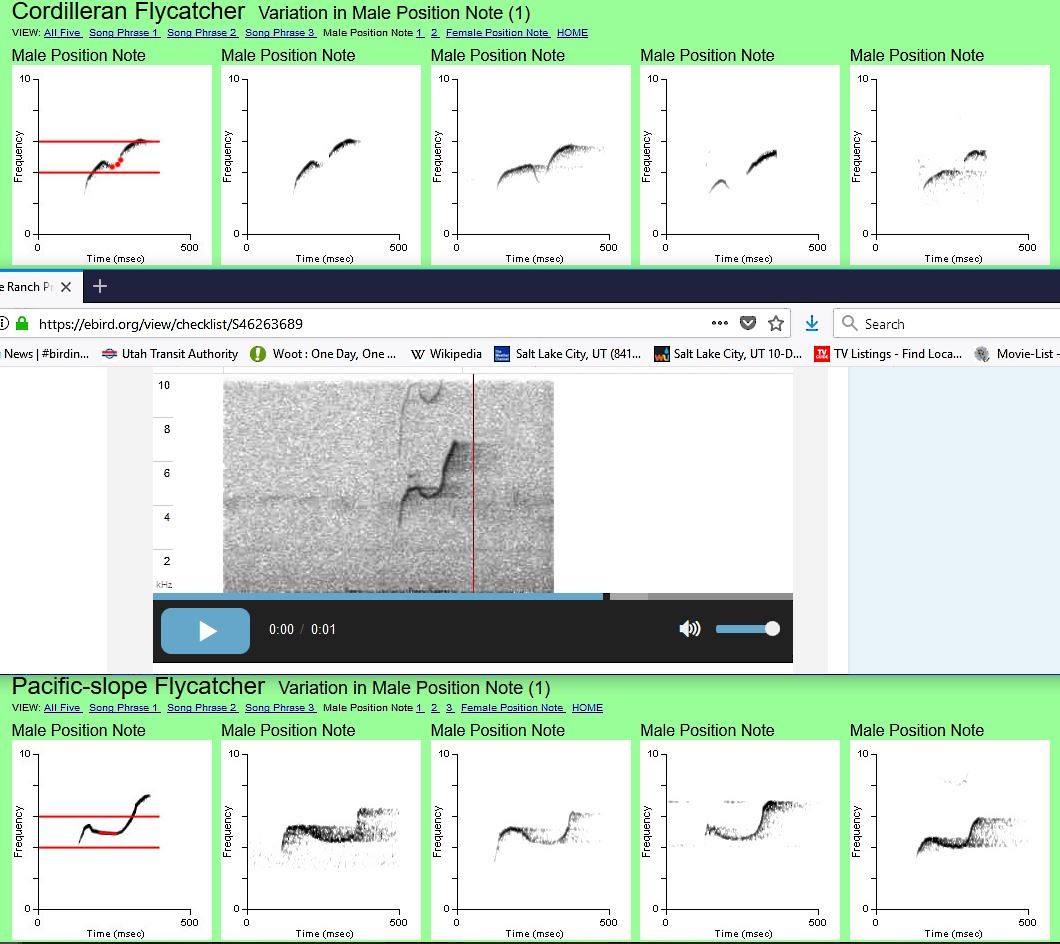Open the page actions three-dot menu
Viewport: 1060px width, 944px height.
pos(720,323)
